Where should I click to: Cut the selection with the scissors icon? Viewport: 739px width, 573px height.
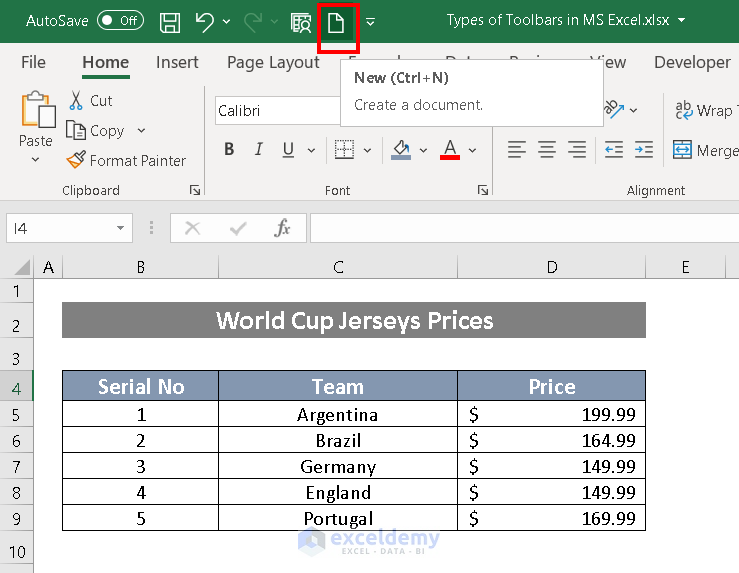coord(90,100)
